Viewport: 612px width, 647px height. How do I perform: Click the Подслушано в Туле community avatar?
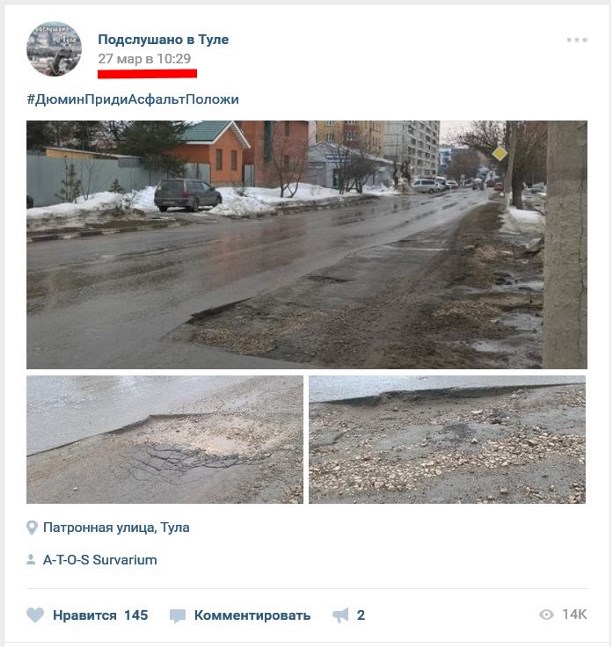54,49
